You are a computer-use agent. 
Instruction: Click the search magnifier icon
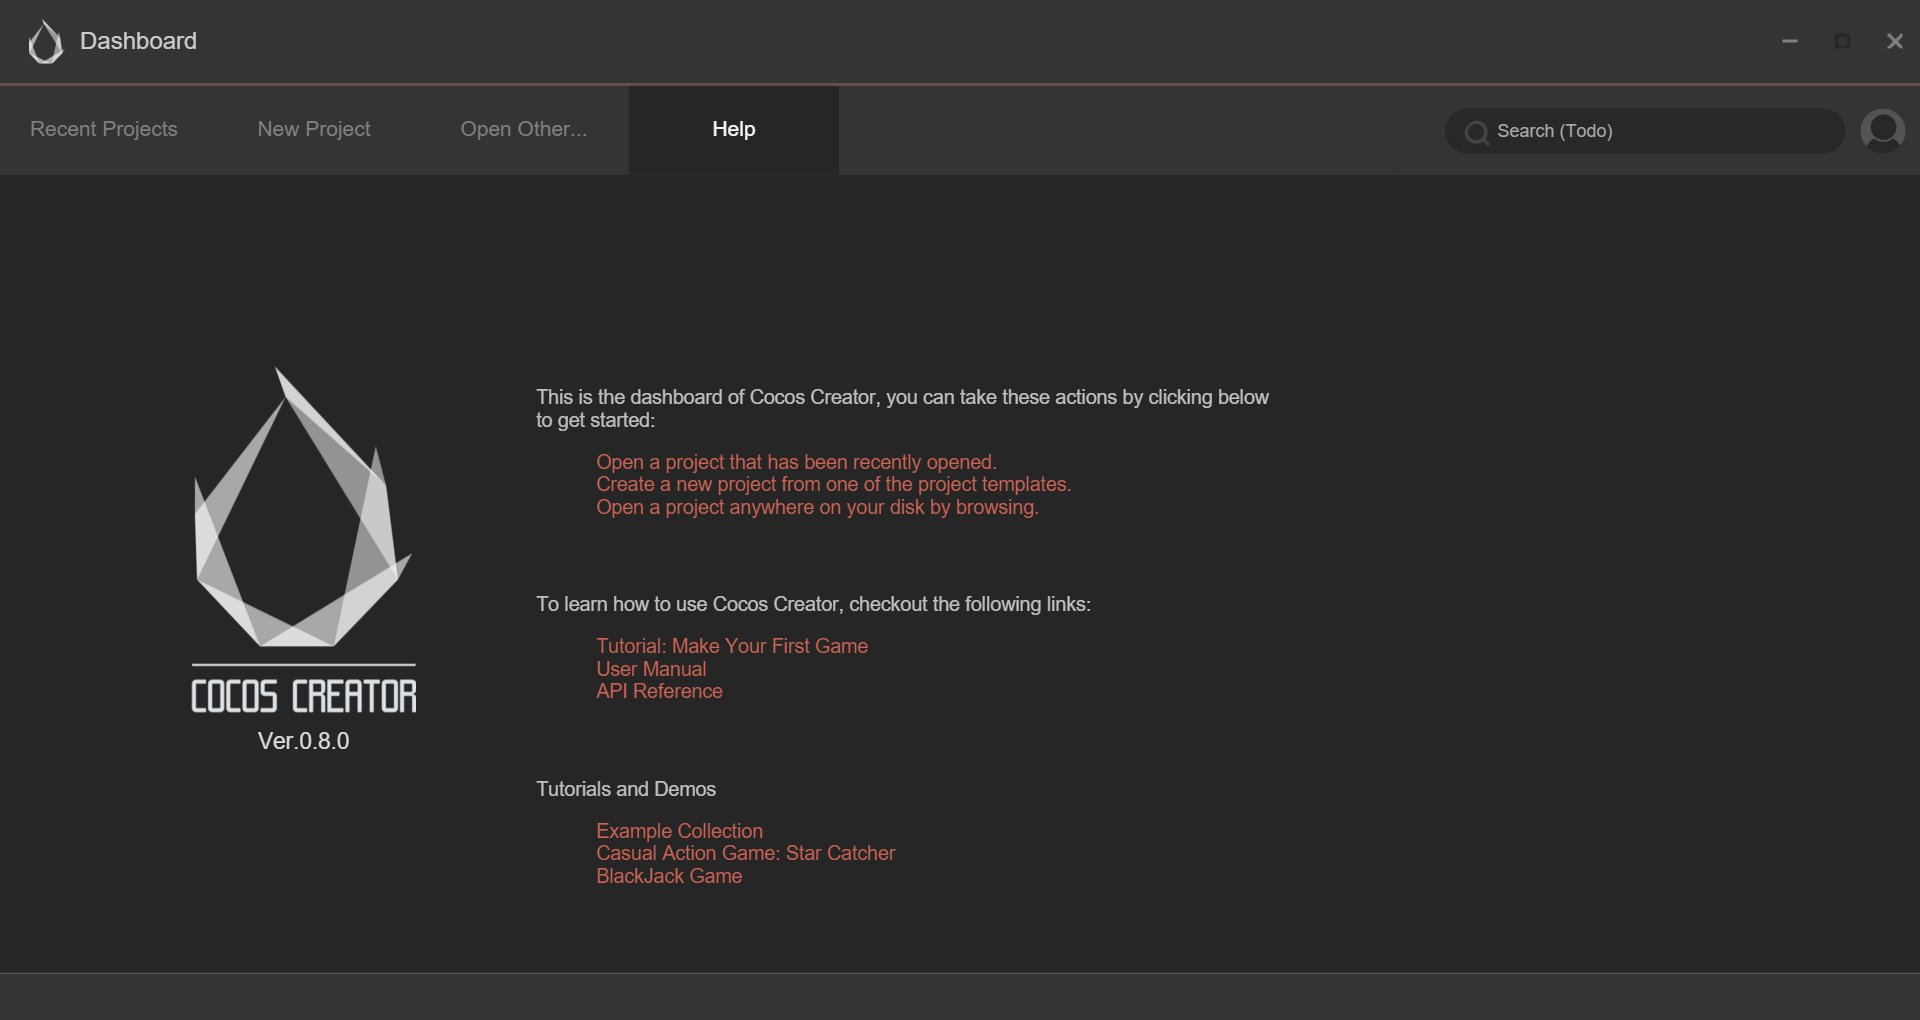click(x=1476, y=132)
